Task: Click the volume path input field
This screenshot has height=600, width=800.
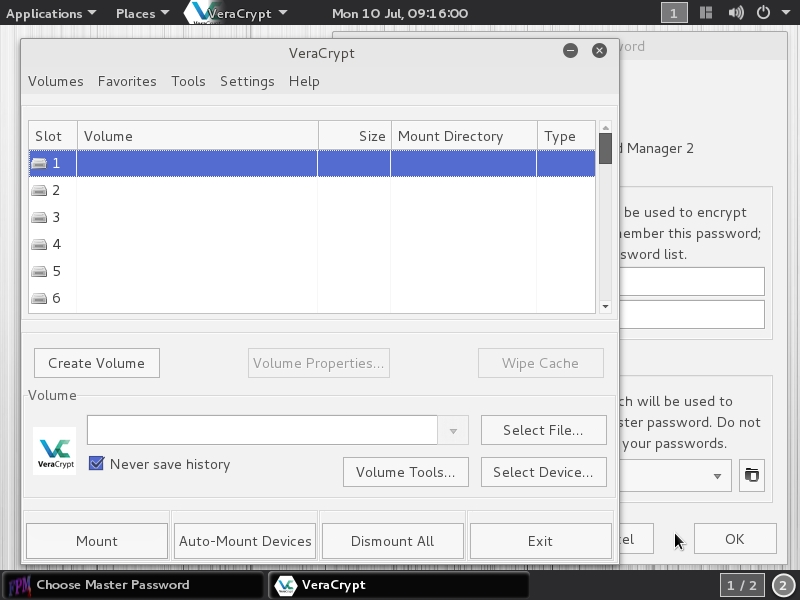Action: (262, 430)
